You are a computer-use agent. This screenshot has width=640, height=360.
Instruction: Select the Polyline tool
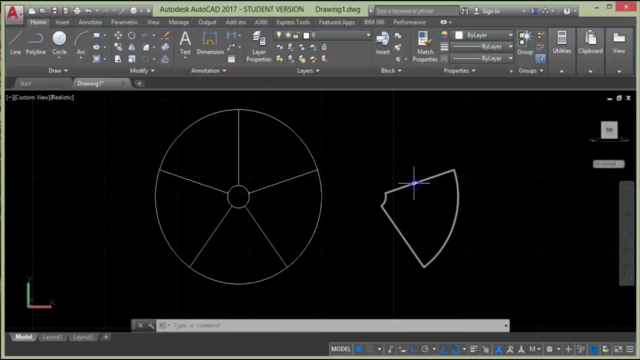36,43
